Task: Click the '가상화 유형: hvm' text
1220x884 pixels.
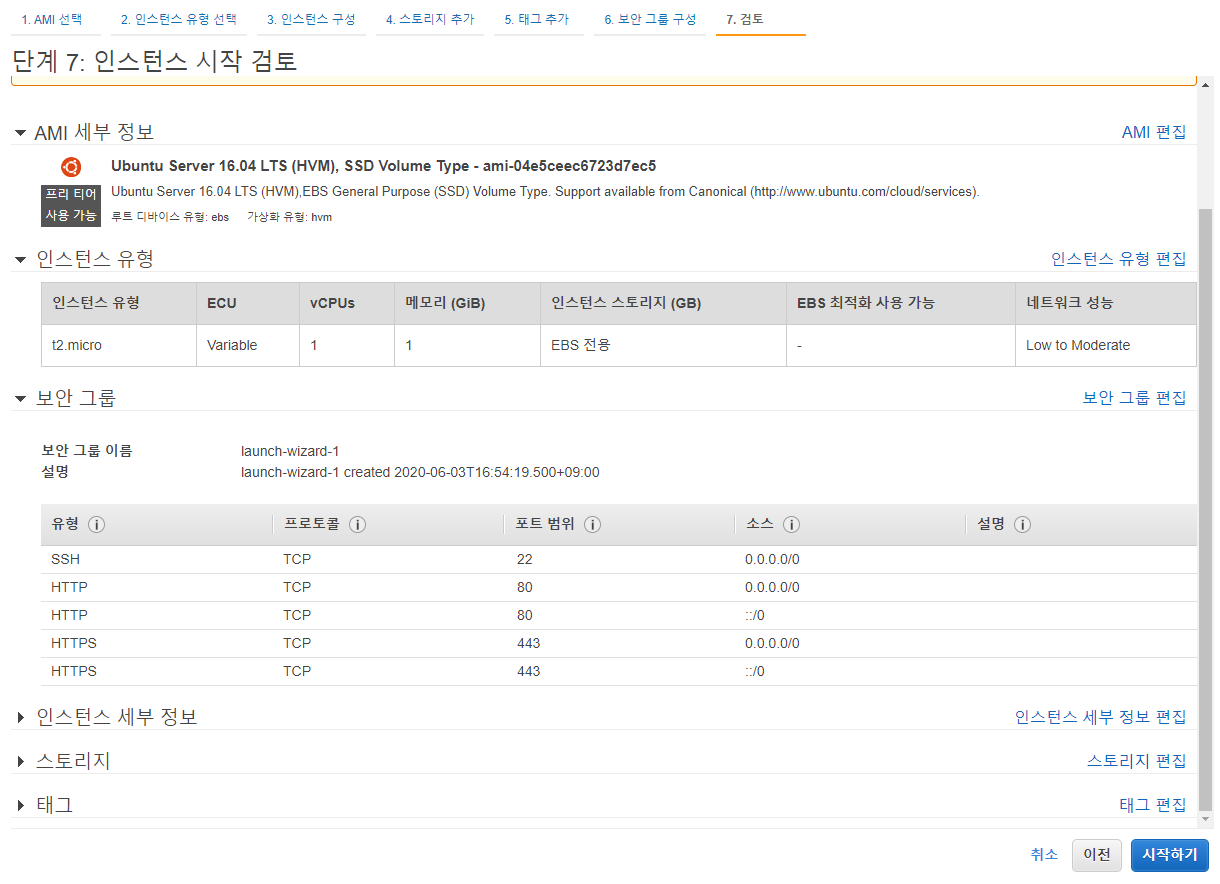Action: point(290,217)
